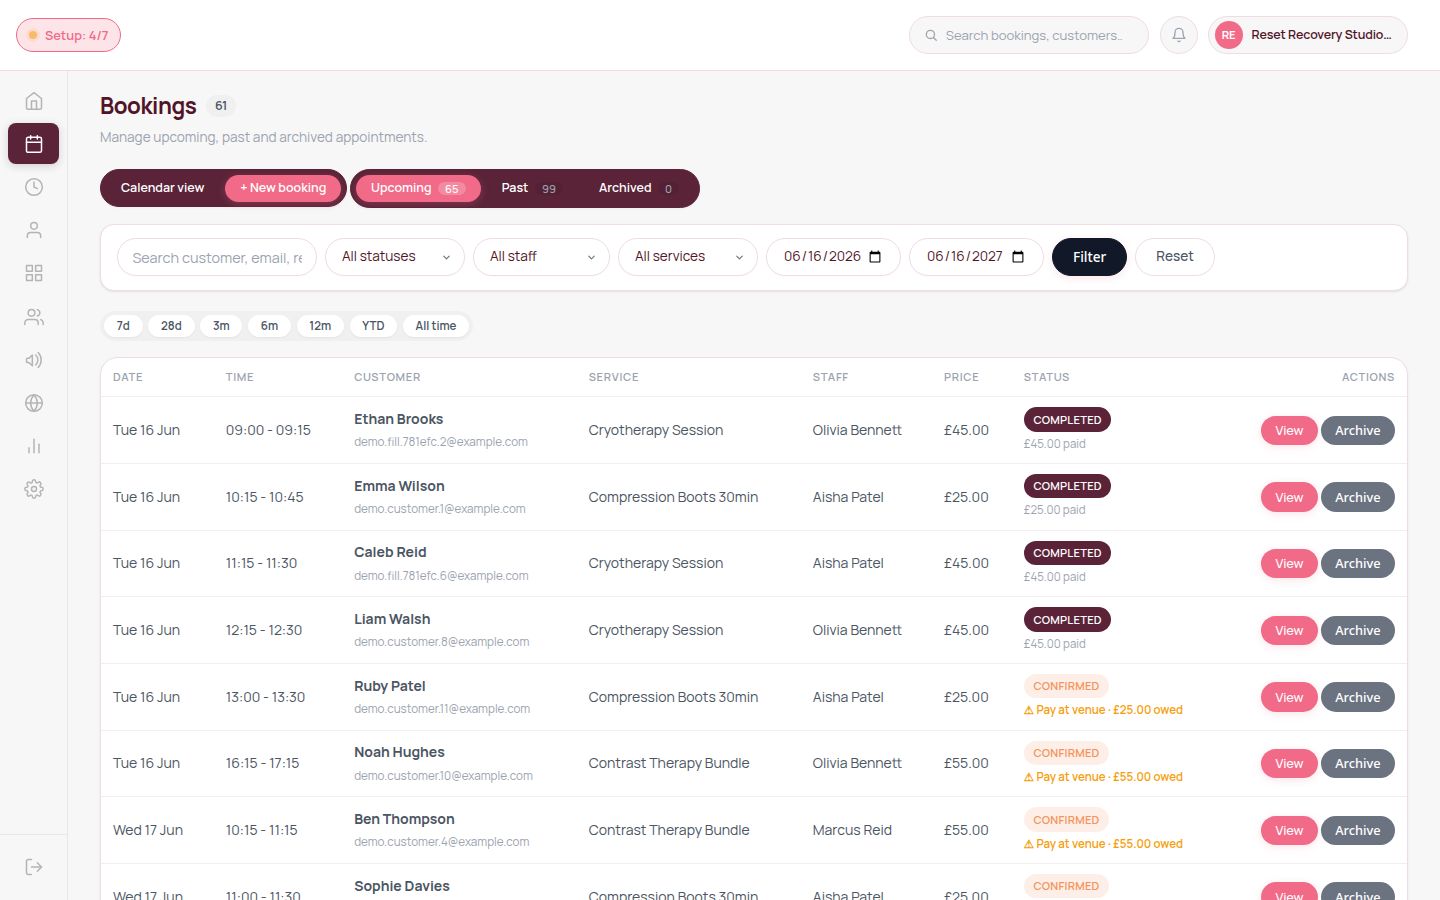Open the settings gear sidebar icon

click(x=34, y=489)
